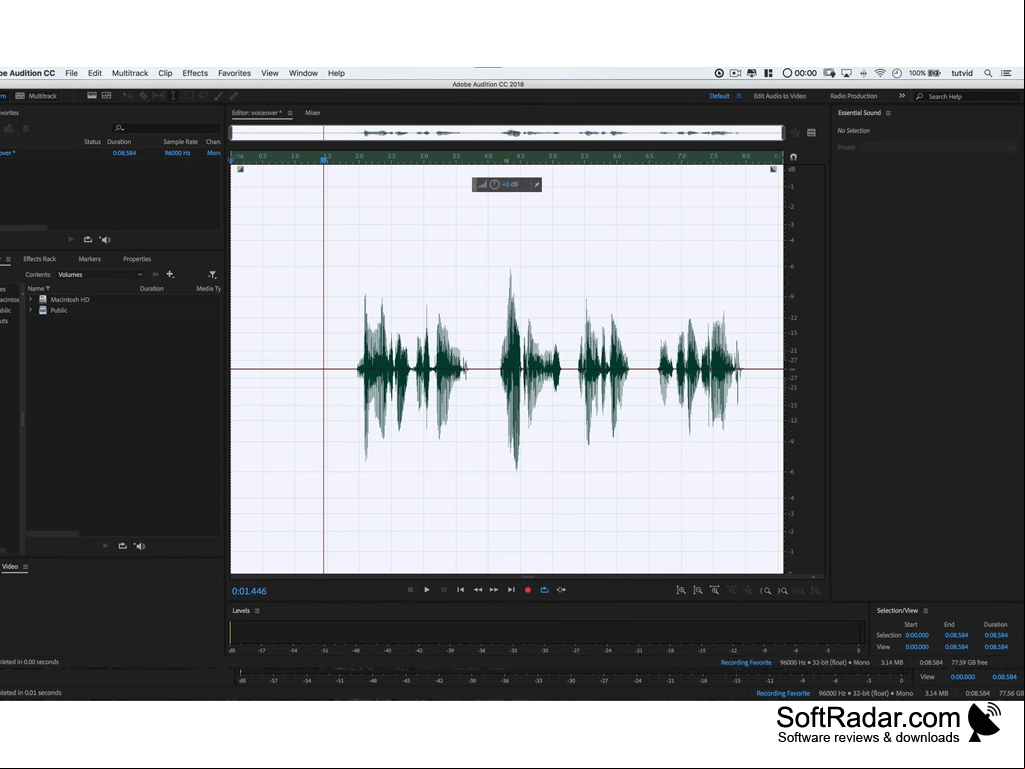Move playhead to previous marker
The height and width of the screenshot is (769, 1025).
pos(460,590)
